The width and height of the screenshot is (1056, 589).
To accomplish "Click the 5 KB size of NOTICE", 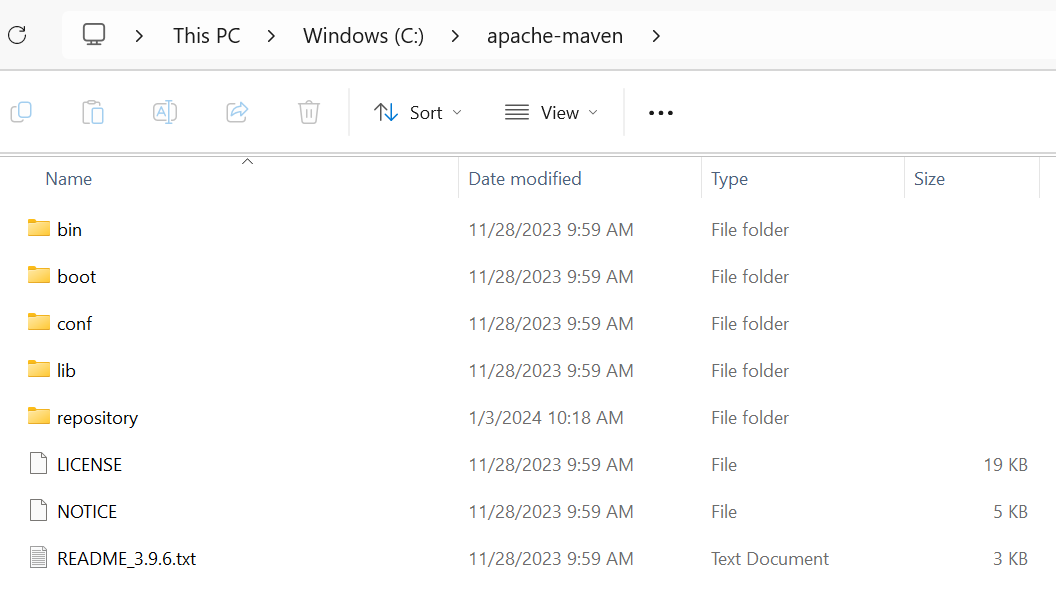I will click(1010, 512).
